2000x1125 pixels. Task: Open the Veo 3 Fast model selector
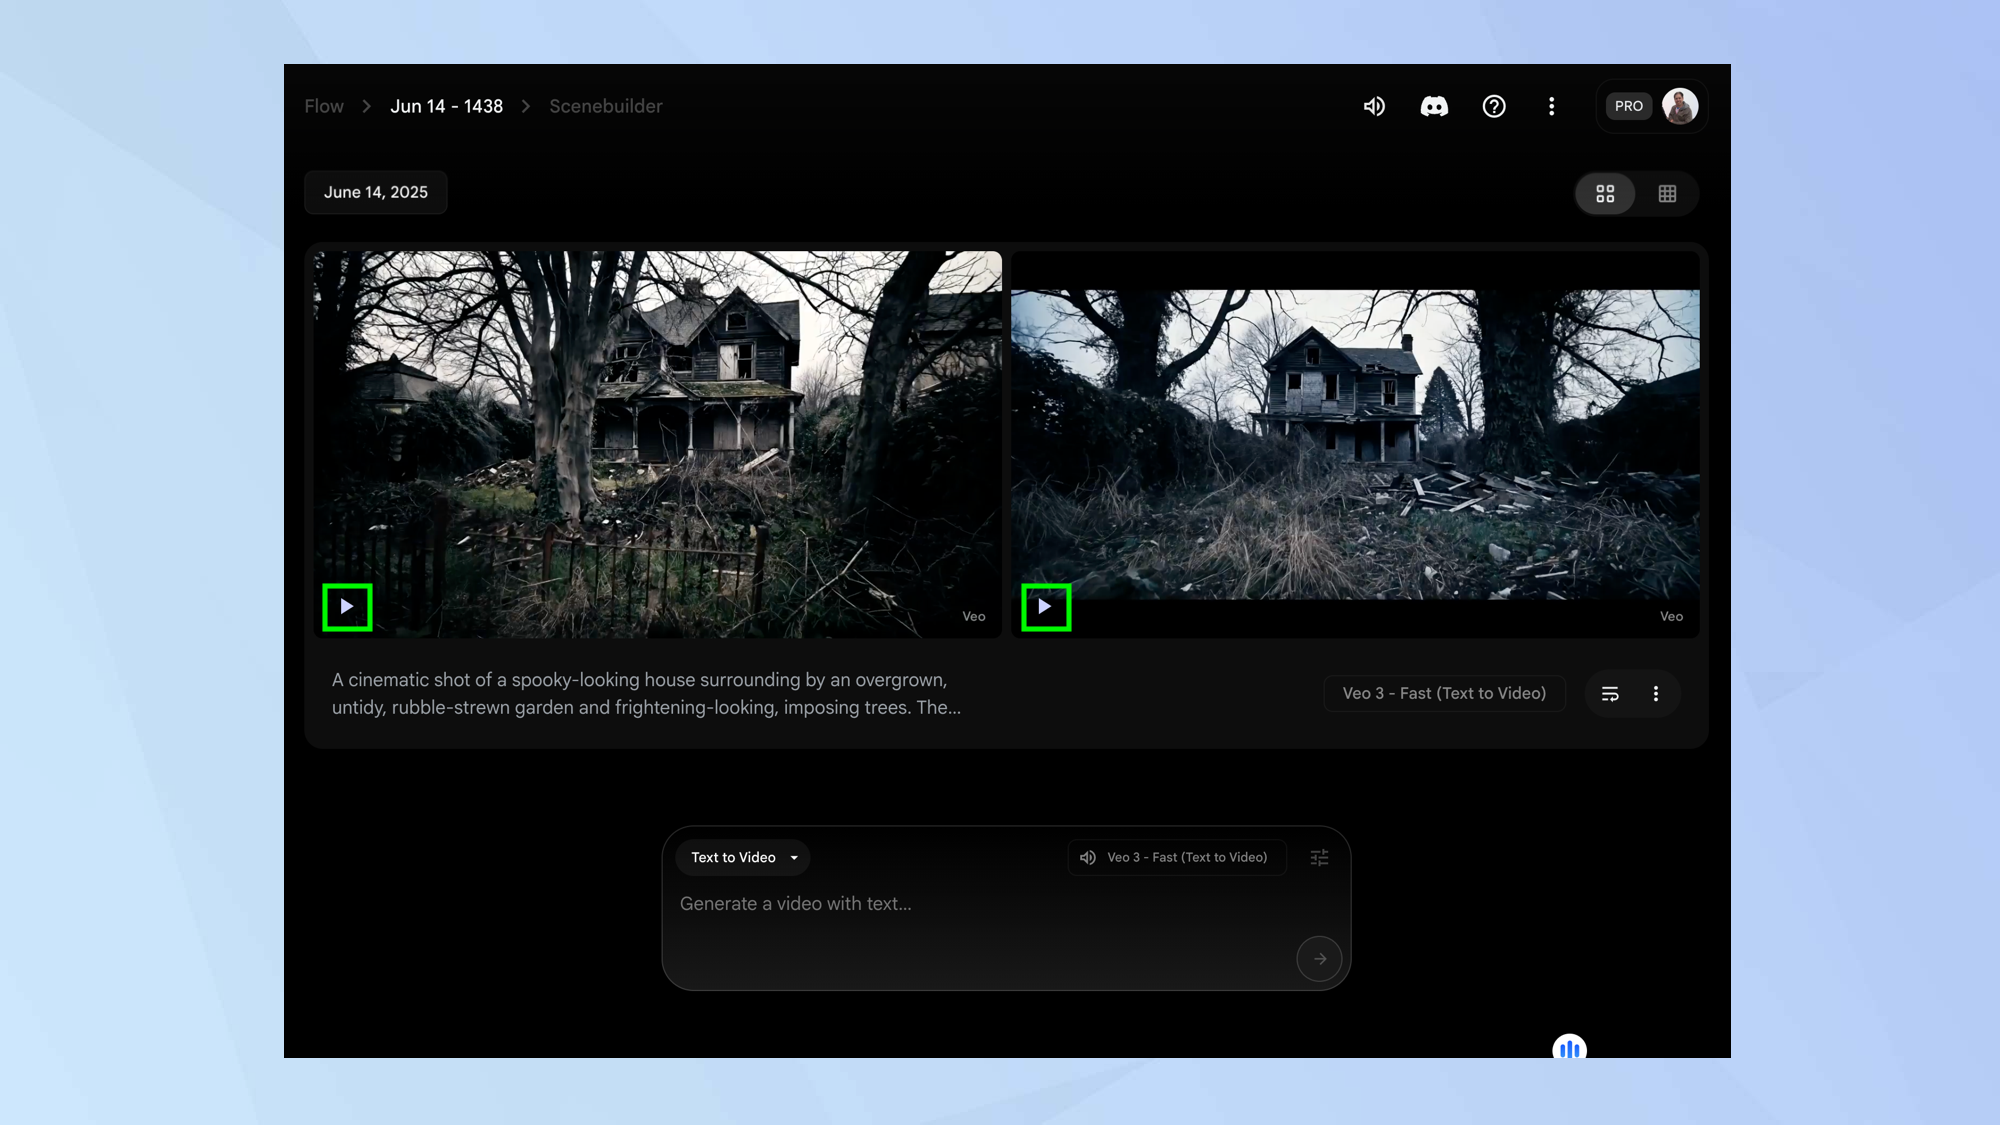pos(1176,858)
